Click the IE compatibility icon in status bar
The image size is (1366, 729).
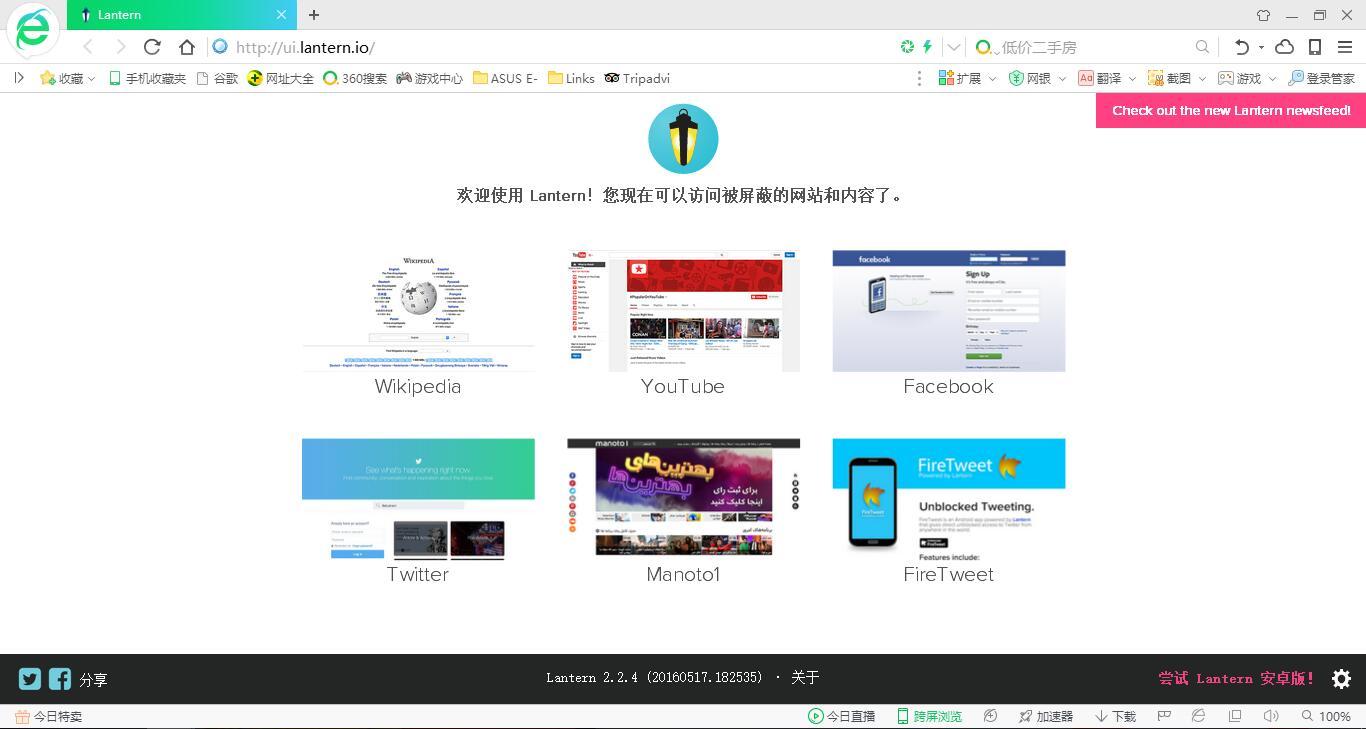(1198, 716)
